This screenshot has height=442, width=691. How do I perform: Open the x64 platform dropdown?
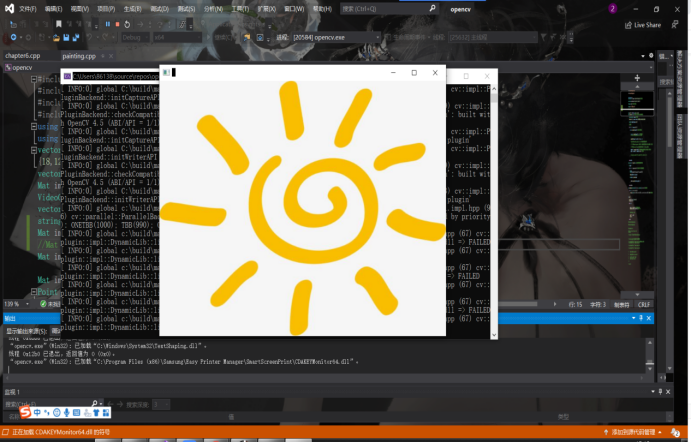click(176, 37)
